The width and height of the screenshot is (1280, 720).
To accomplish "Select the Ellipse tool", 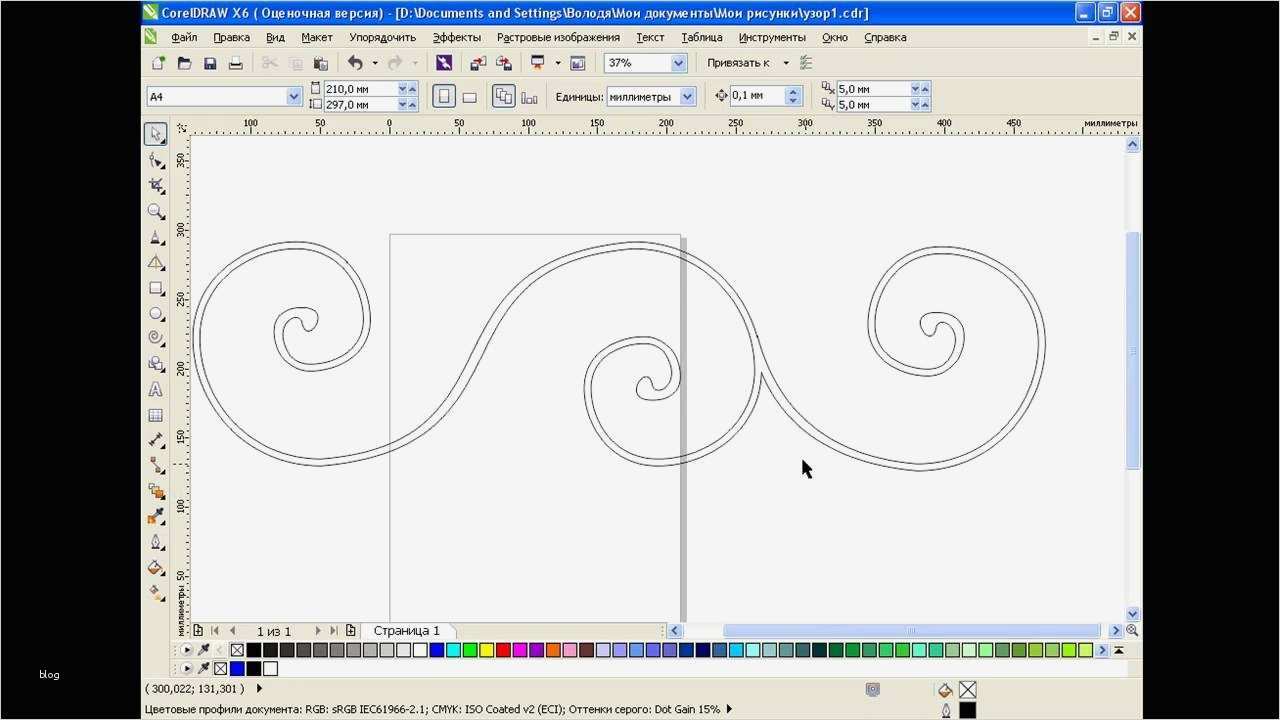I will [156, 314].
